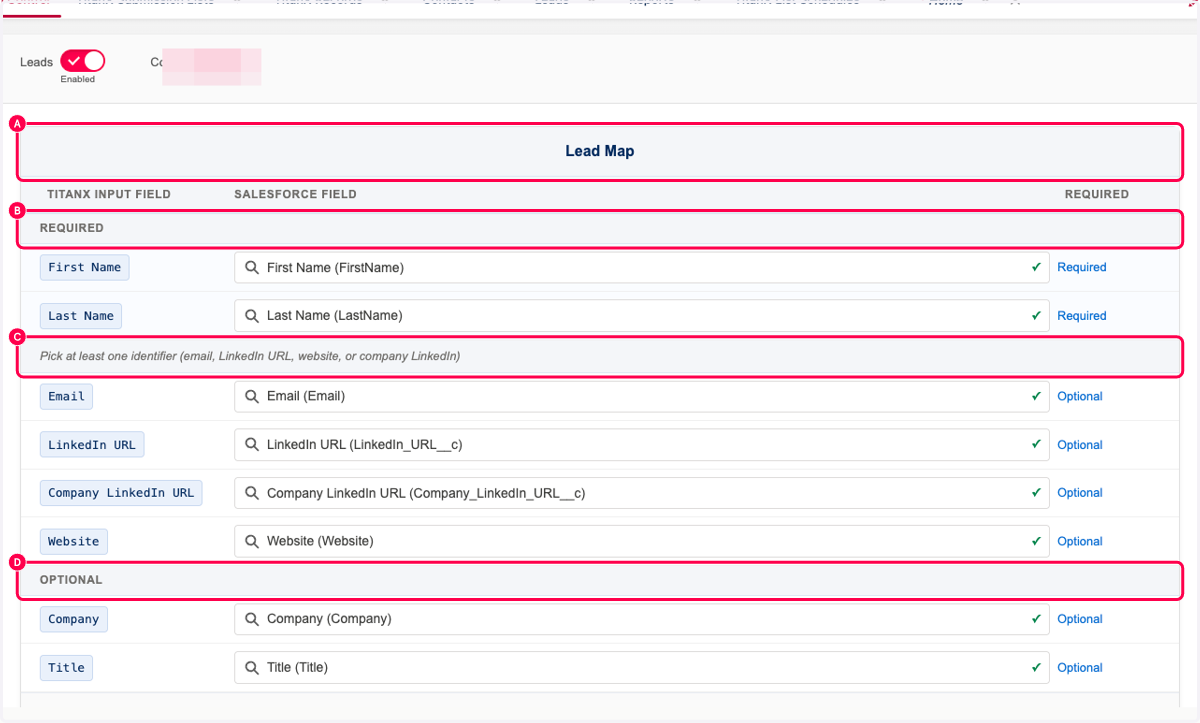Click the Optional link in Website row
Viewport: 1200px width, 723px height.
(1080, 541)
